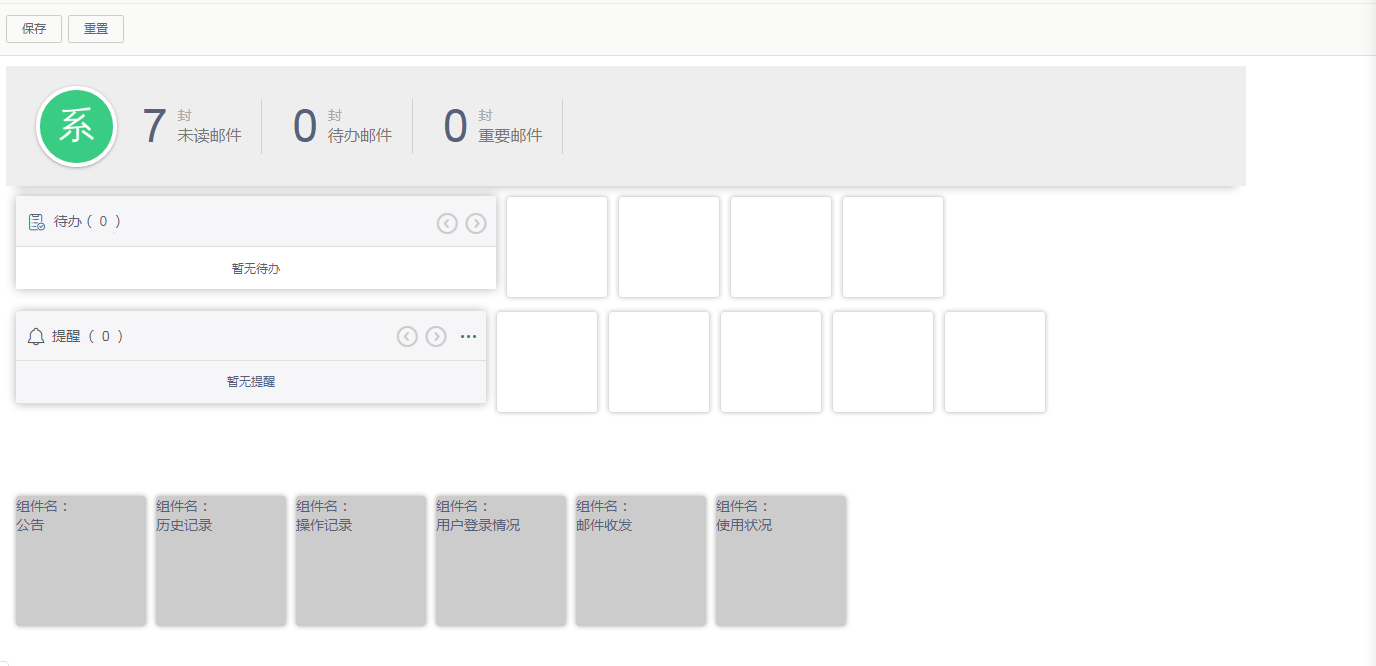Click the green 系 avatar icon
Screen dimensions: 1376x666
click(x=77, y=127)
